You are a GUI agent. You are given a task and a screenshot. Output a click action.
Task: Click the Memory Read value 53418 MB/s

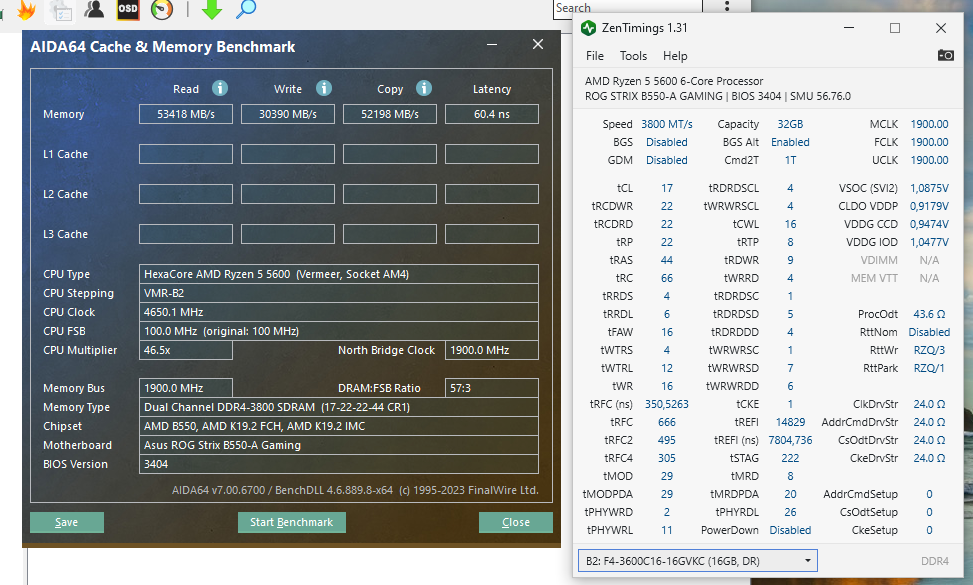pos(186,114)
